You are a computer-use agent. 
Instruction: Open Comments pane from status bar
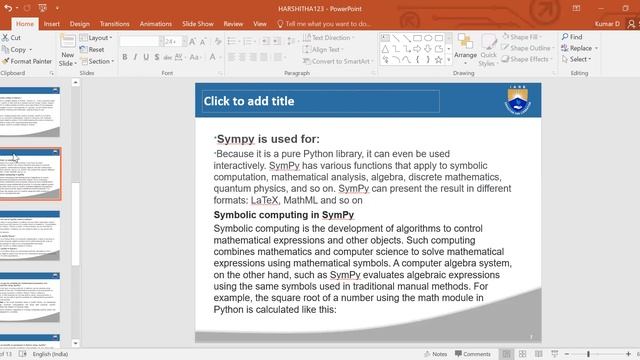(x=473, y=354)
